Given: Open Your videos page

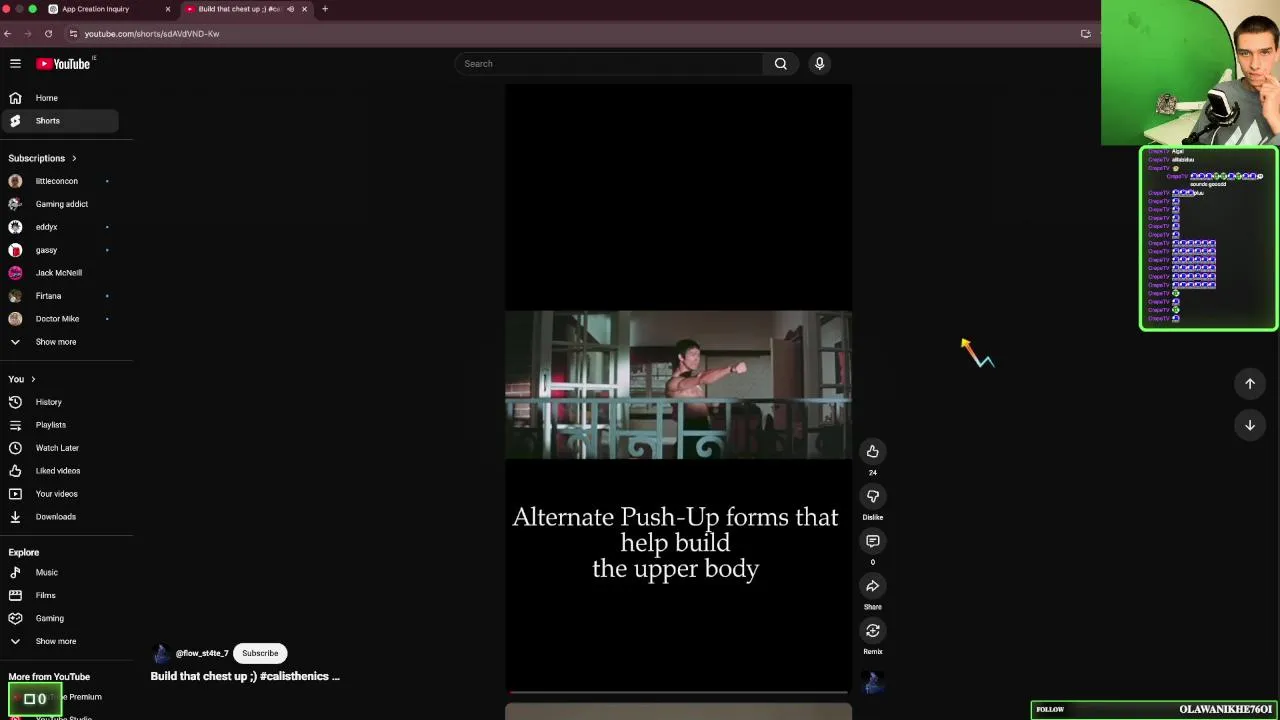Looking at the screenshot, I should pos(60,494).
